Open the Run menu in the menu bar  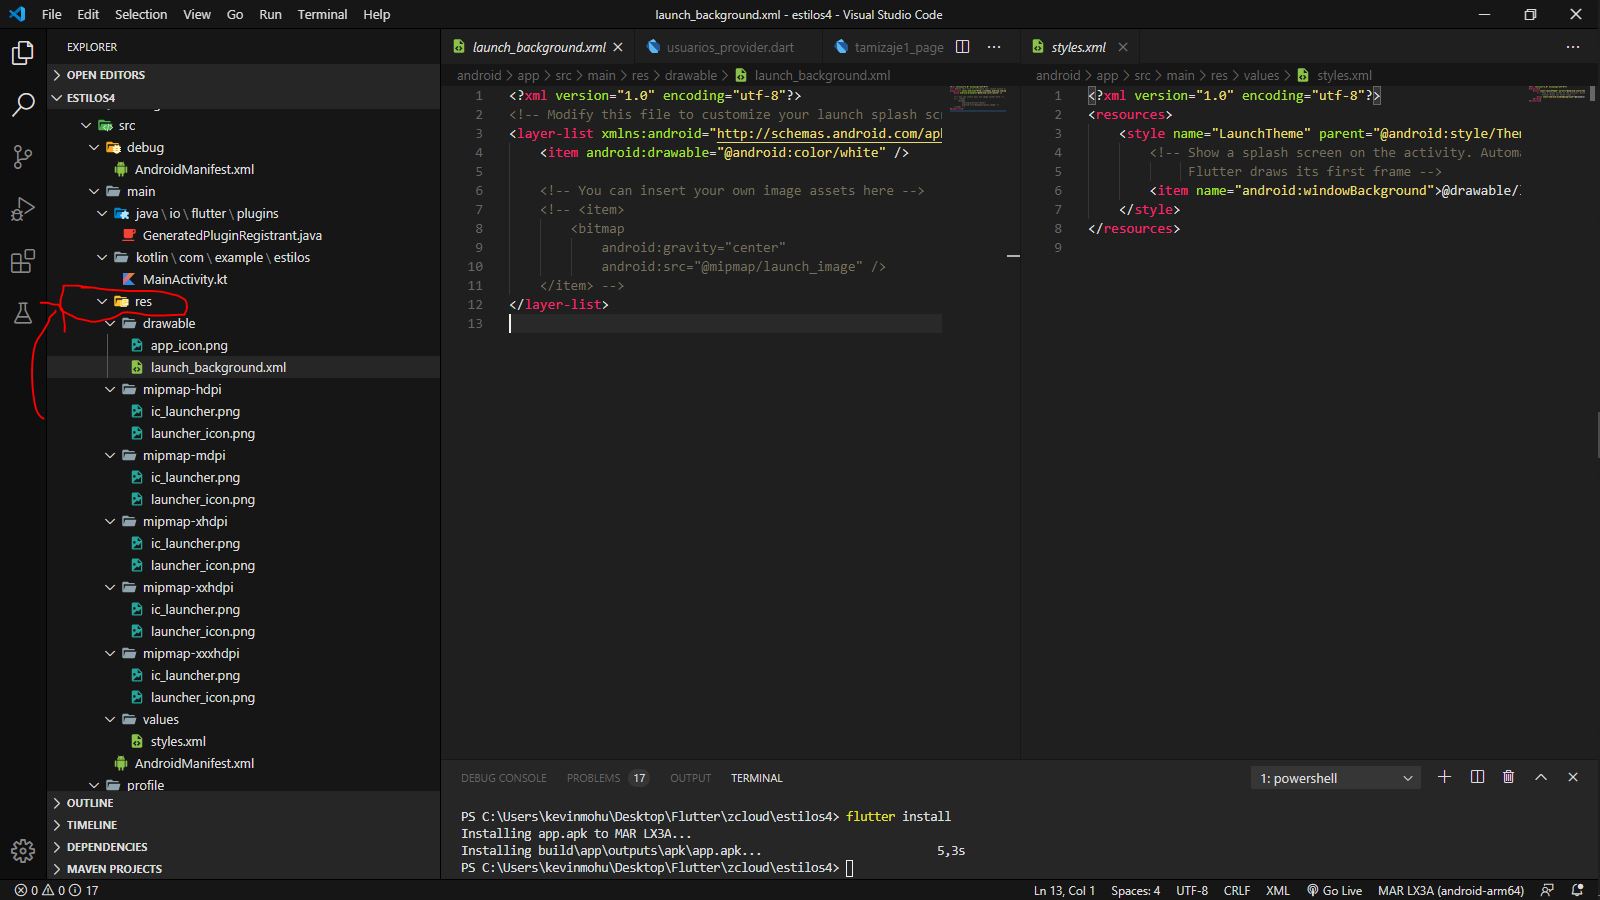[x=270, y=14]
